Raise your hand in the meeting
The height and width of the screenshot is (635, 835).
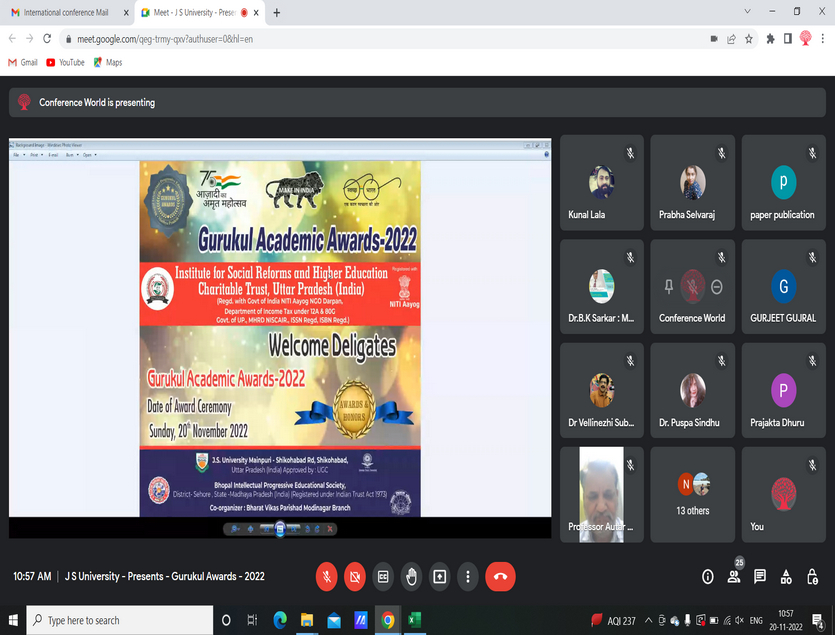point(411,576)
